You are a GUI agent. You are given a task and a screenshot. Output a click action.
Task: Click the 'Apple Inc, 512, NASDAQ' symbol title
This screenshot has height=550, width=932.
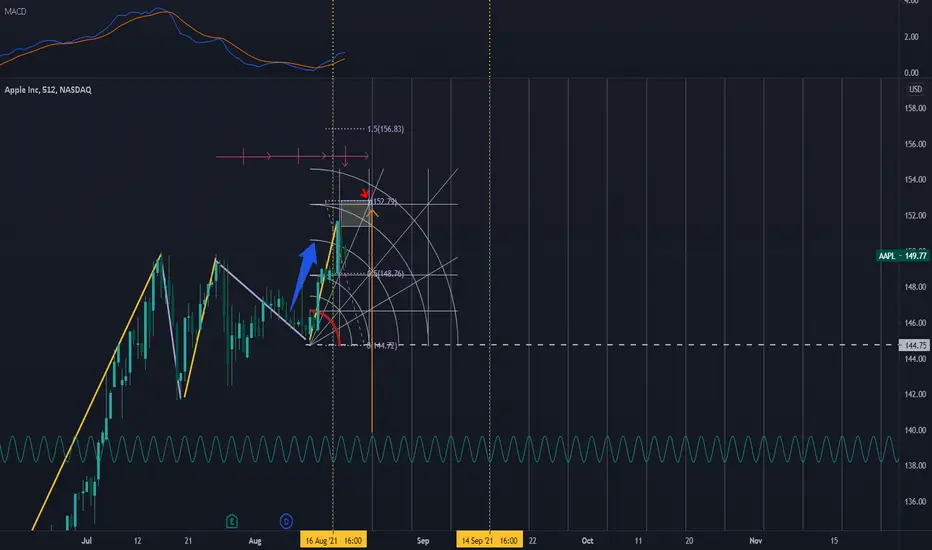coord(48,90)
